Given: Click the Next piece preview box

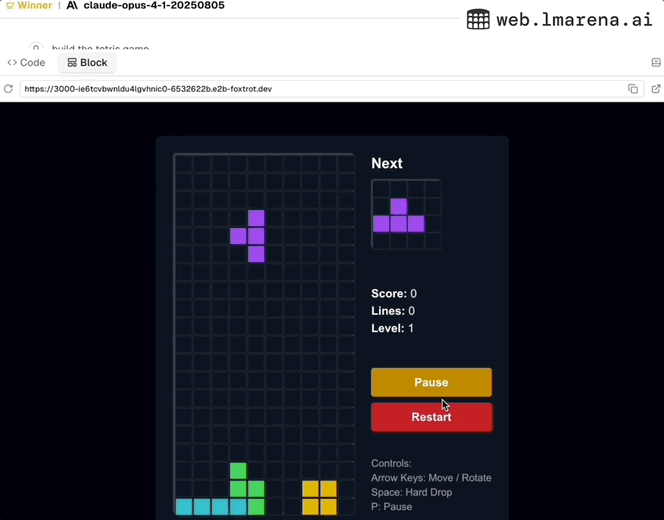Looking at the screenshot, I should (406, 215).
